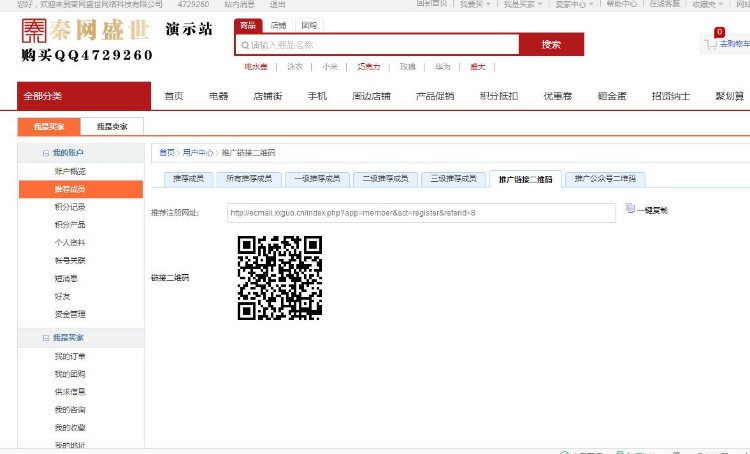Open 资金管理 in the sidebar
Screen dimensions: 750x454
click(70, 314)
